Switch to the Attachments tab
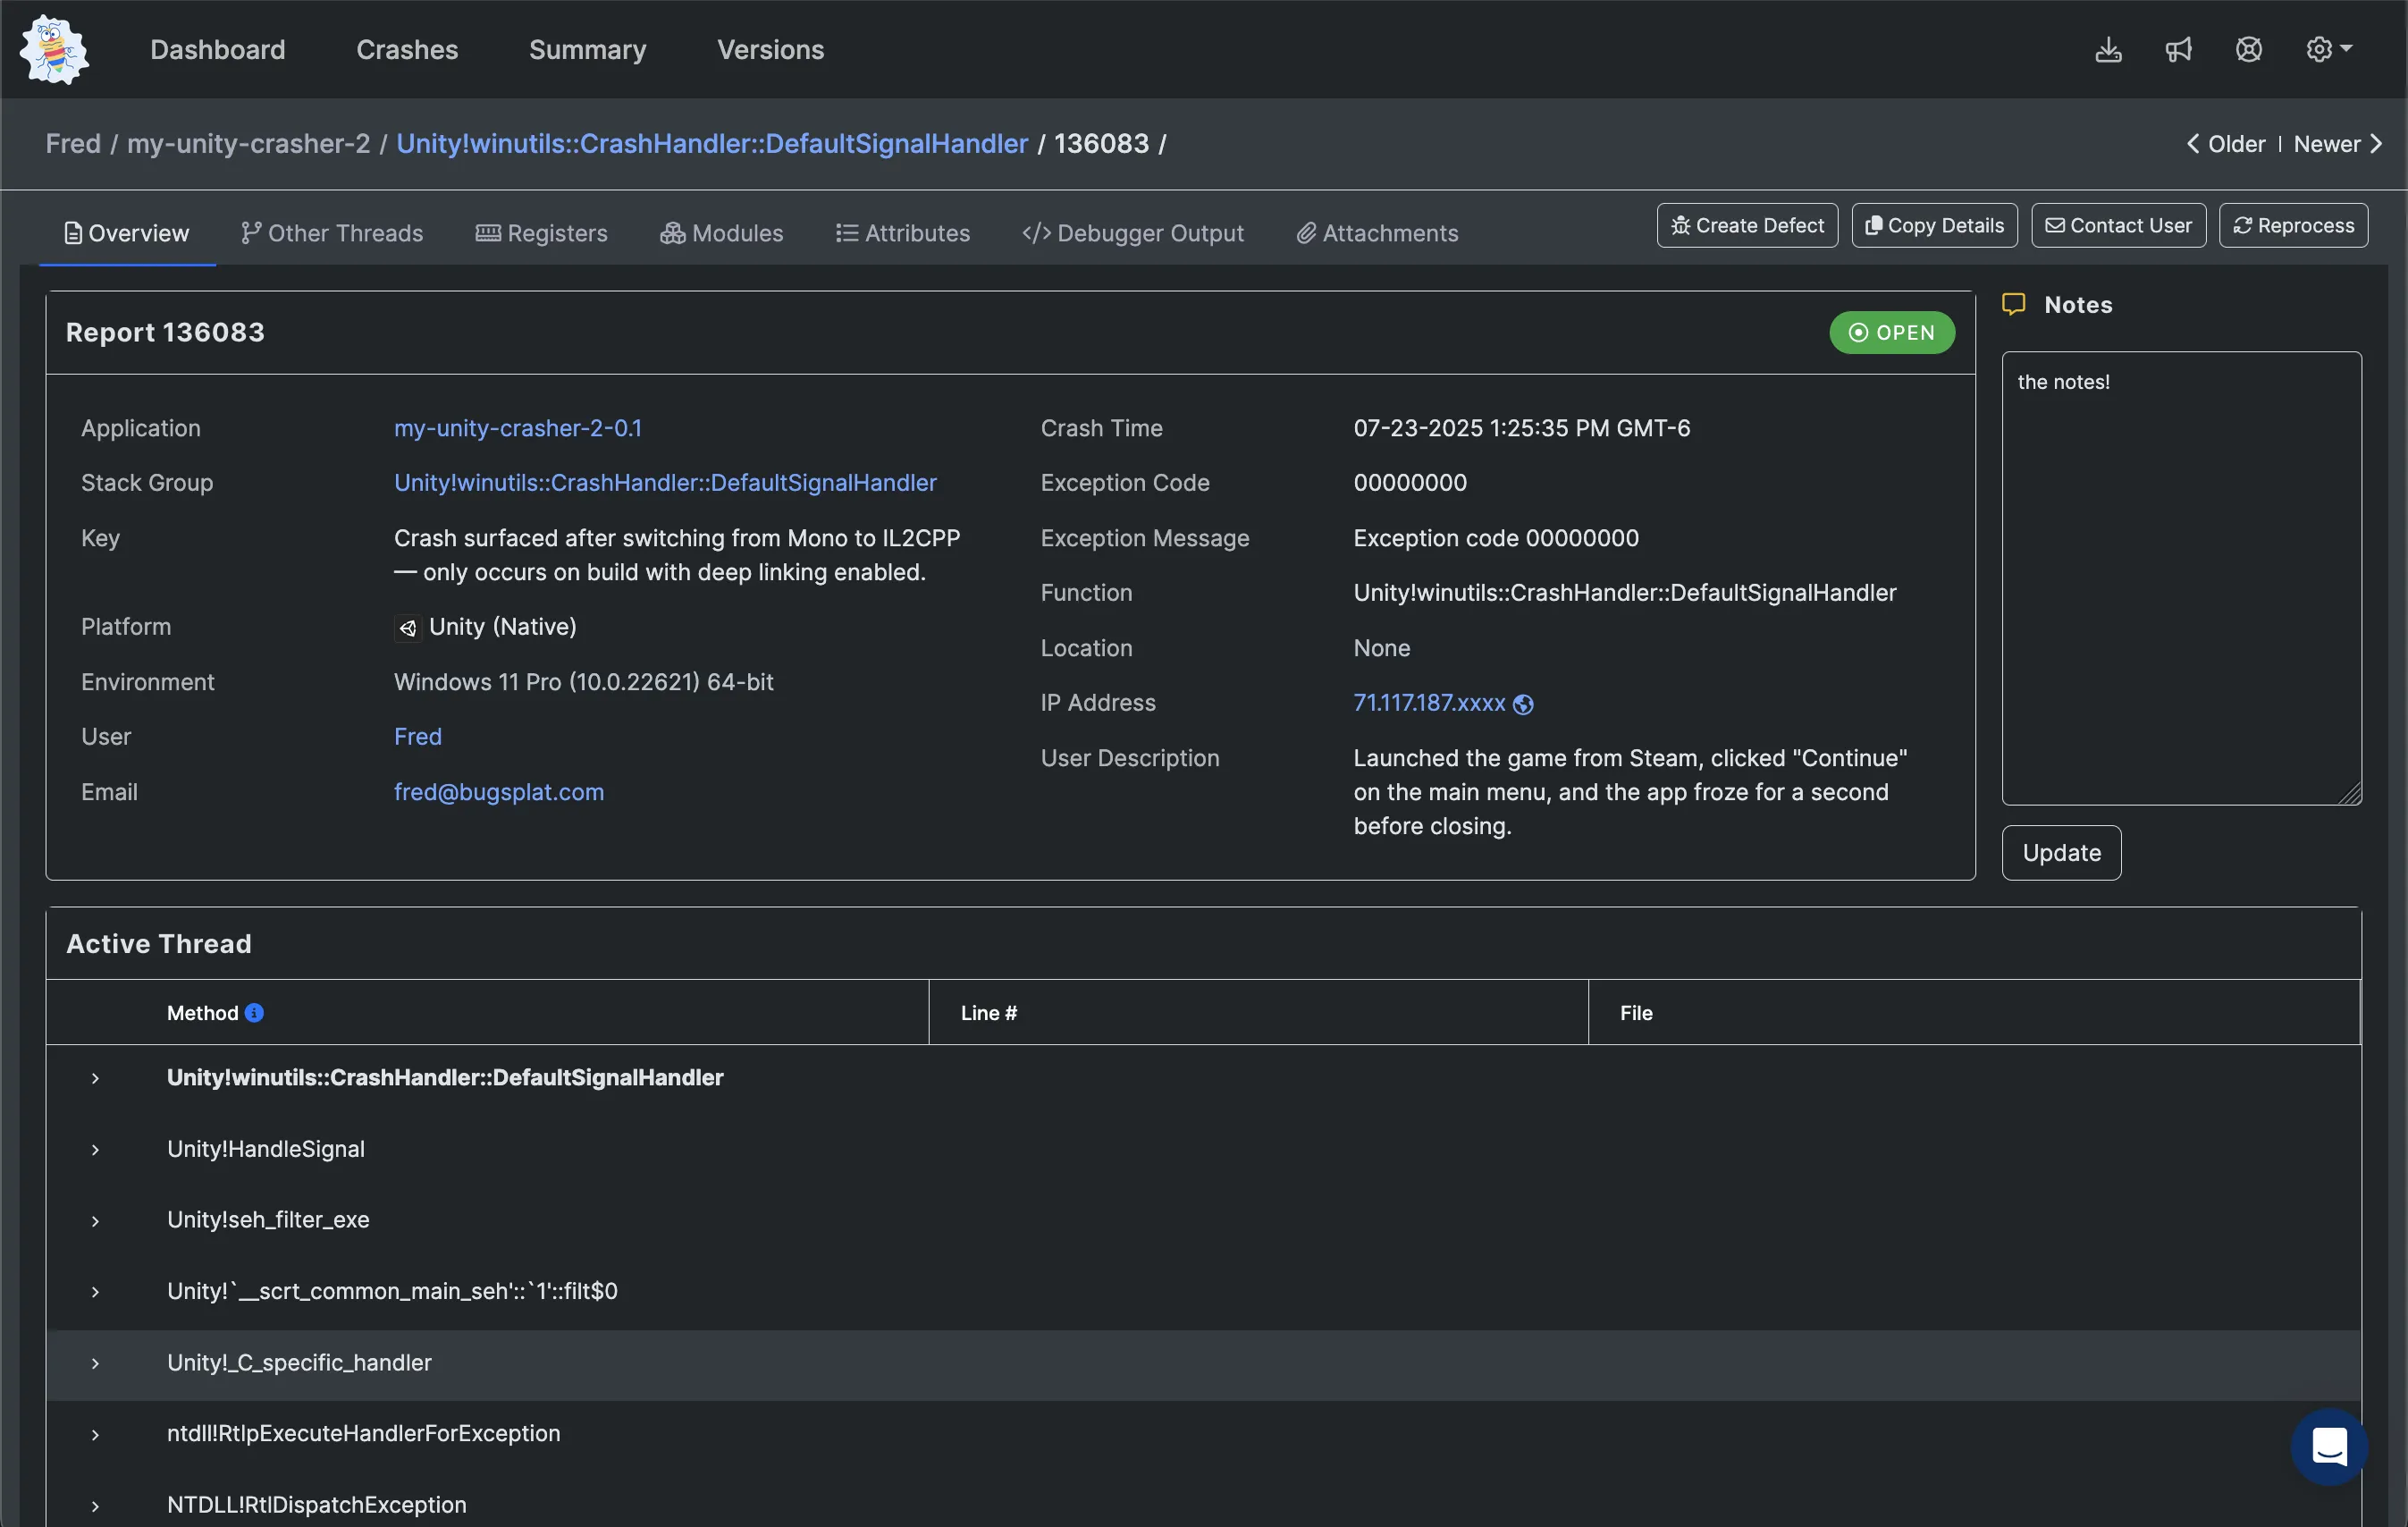 1377,233
